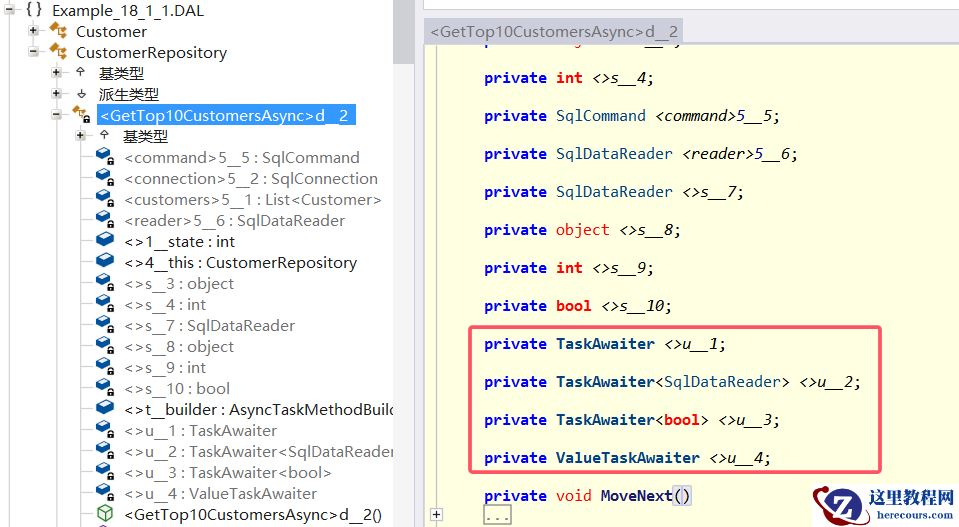
Task: Click the namespace braces icon of Example_18_1_1.DAL
Action: (x=34, y=10)
